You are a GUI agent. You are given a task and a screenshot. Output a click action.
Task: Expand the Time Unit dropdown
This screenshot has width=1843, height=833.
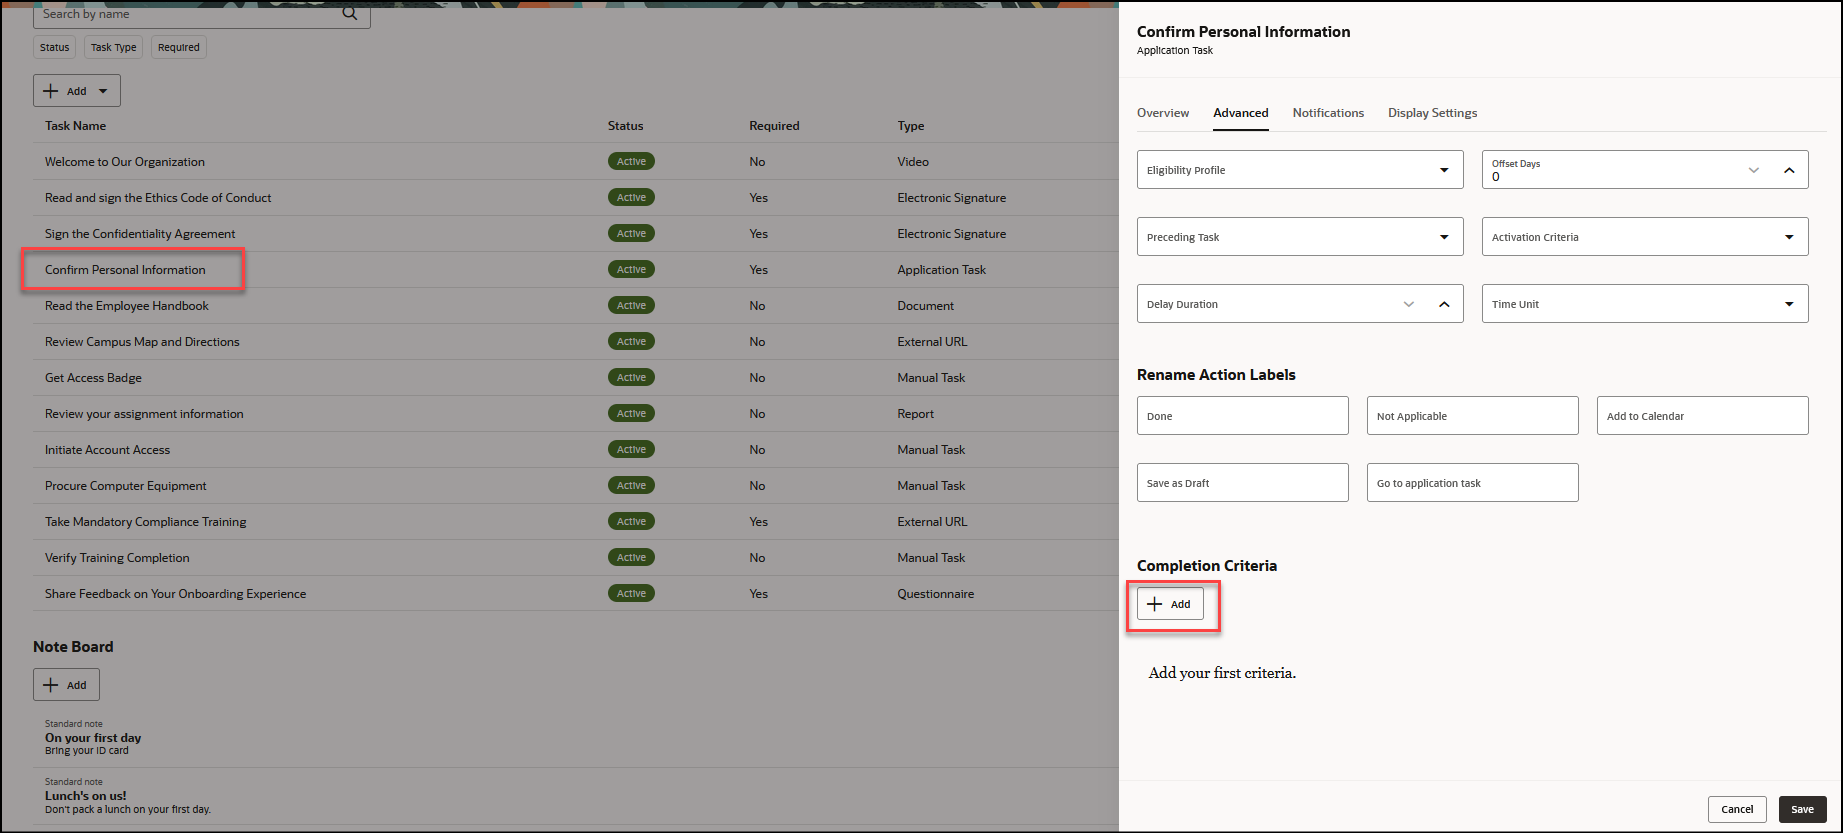tap(1789, 304)
